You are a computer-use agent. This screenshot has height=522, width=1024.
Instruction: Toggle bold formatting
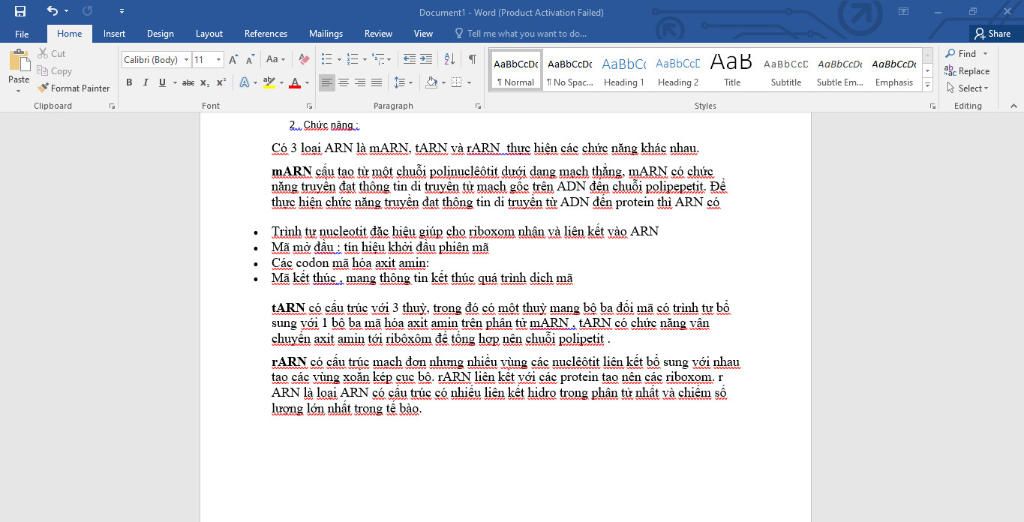click(129, 82)
